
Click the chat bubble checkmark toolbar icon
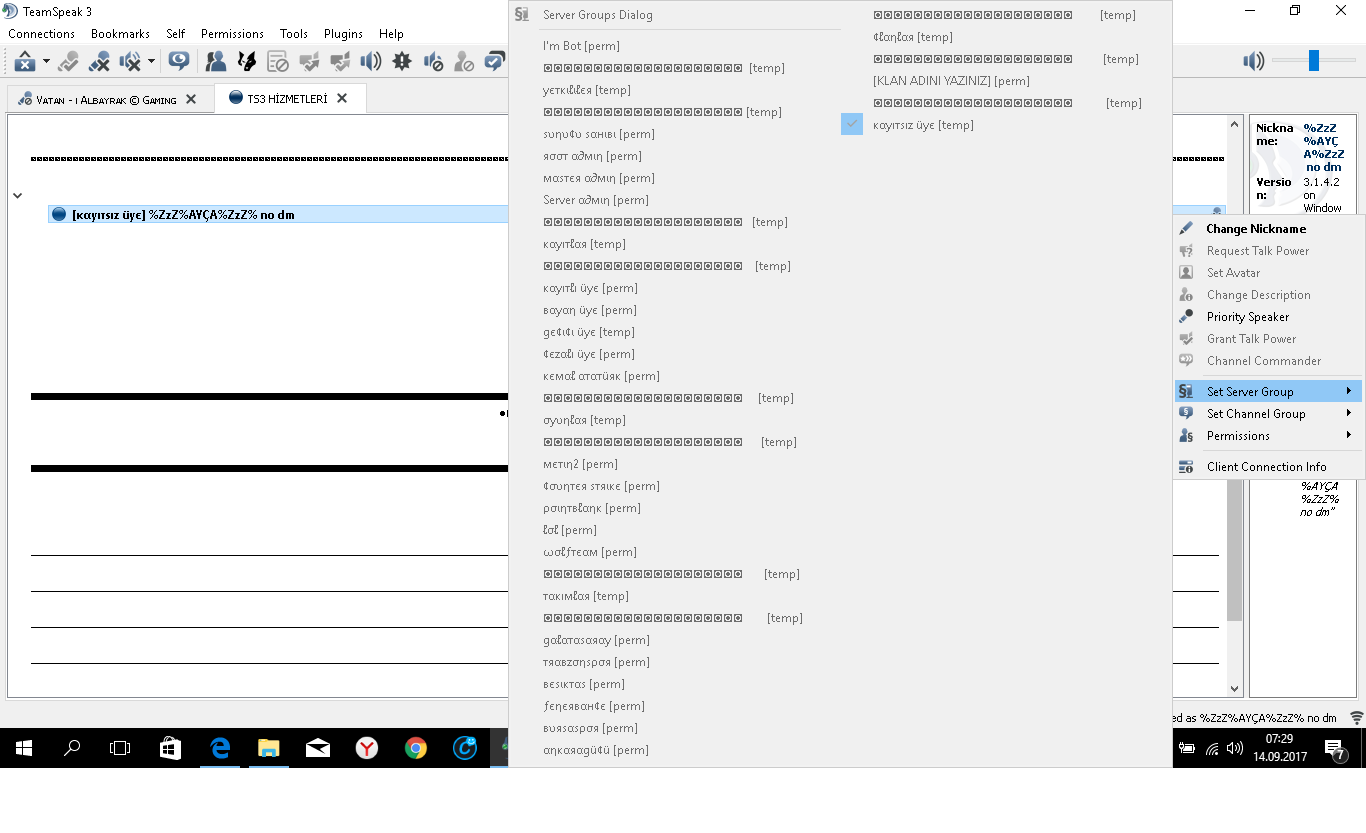pos(495,62)
